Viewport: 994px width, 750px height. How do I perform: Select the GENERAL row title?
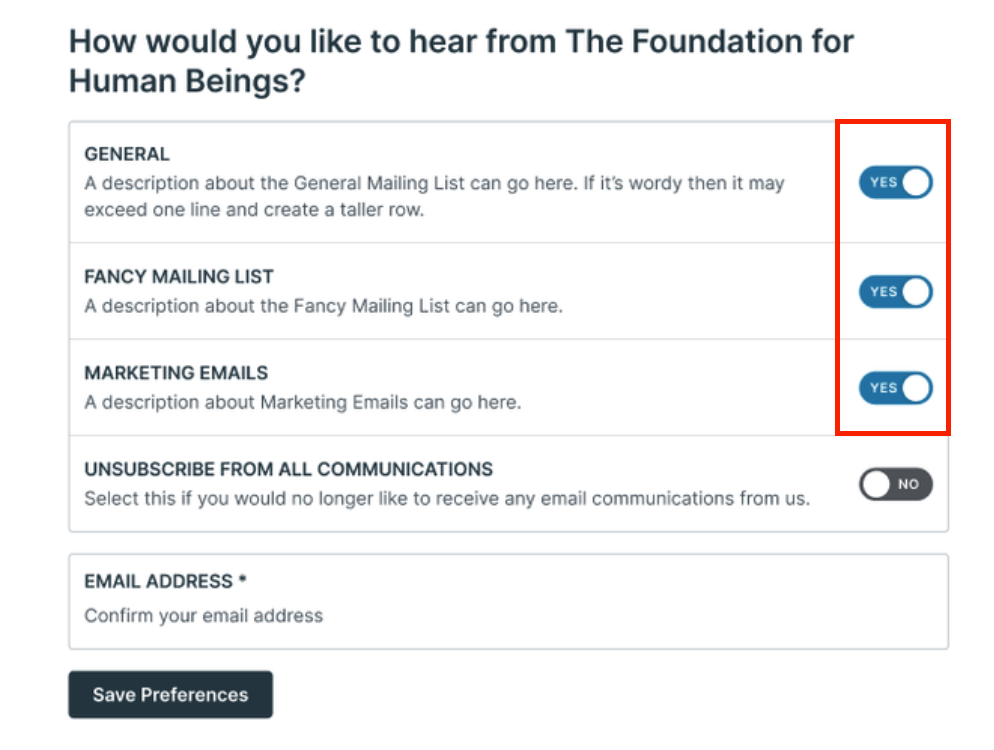pos(127,154)
